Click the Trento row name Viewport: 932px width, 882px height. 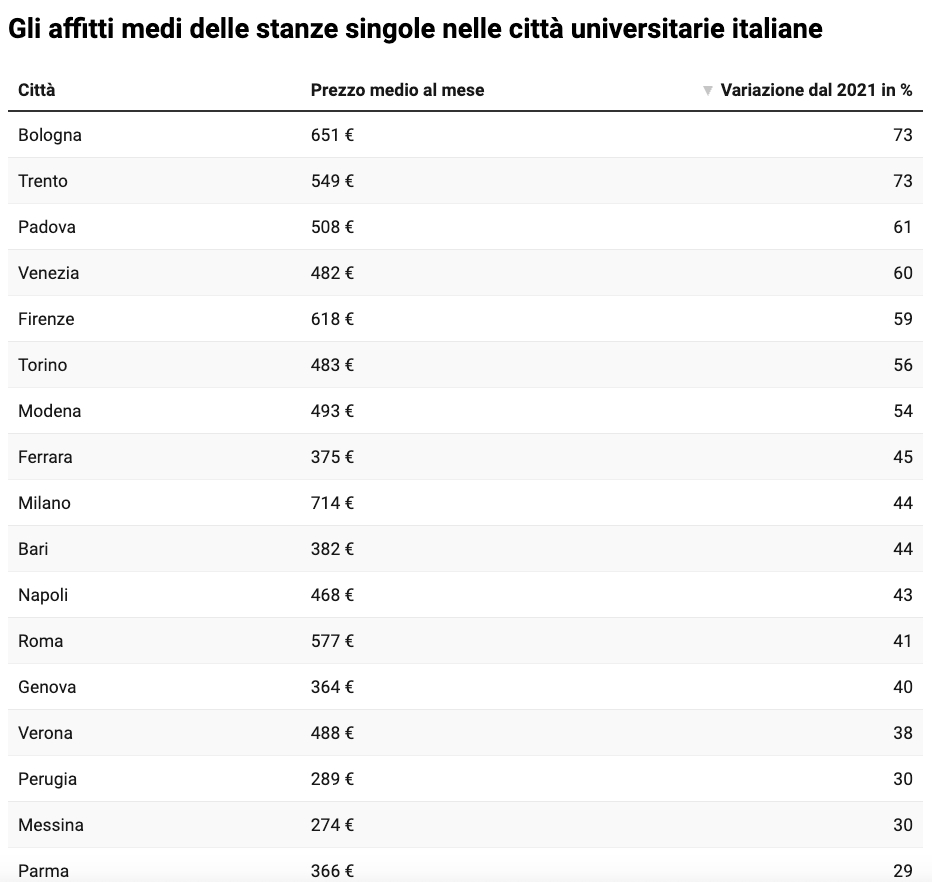(x=43, y=181)
